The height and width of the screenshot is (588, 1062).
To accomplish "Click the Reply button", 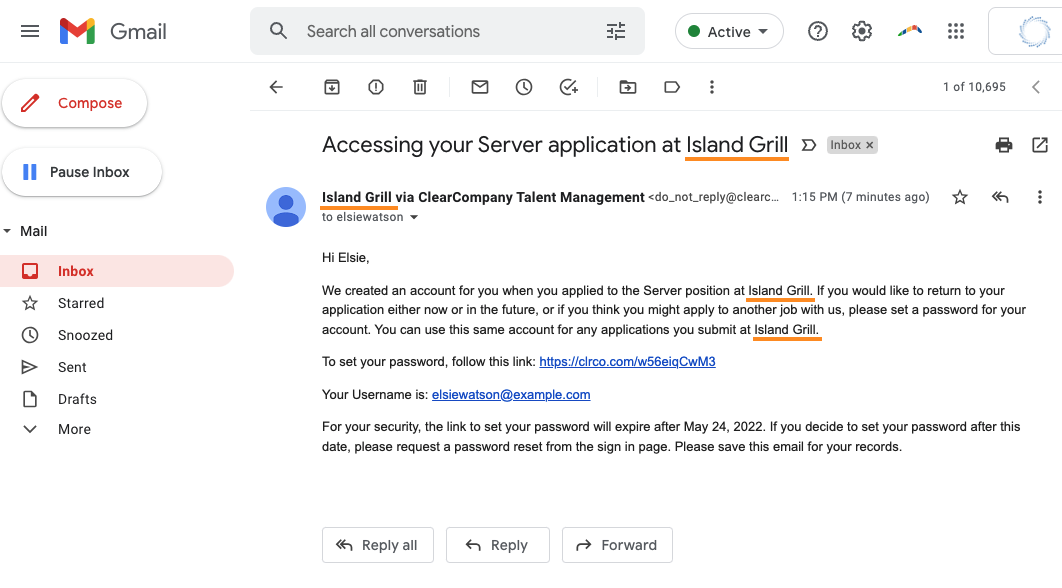I will point(497,545).
